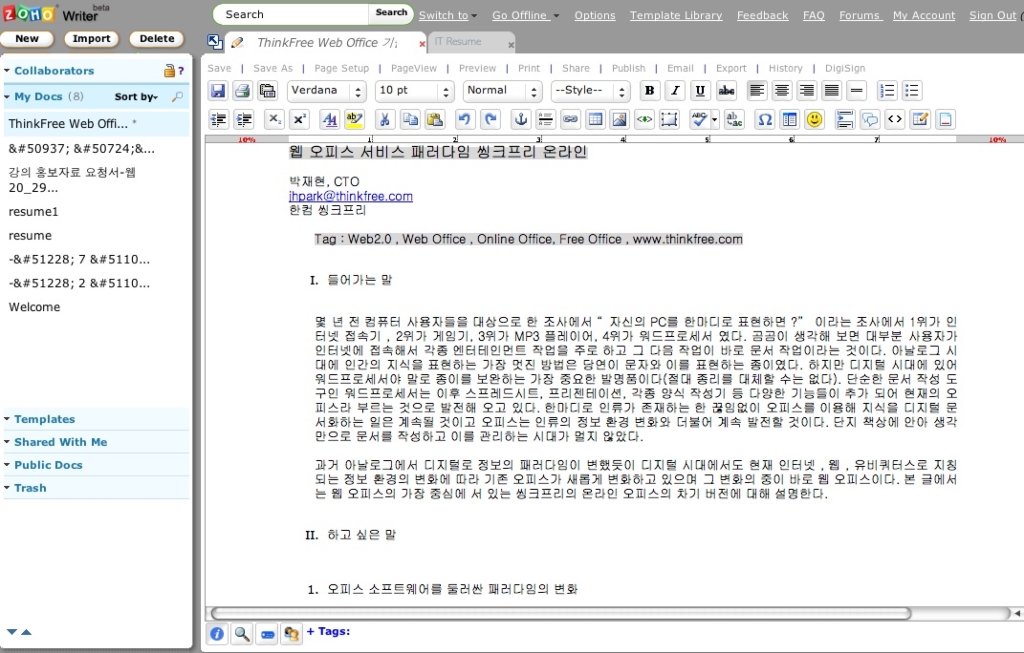Align text right

tap(807, 91)
